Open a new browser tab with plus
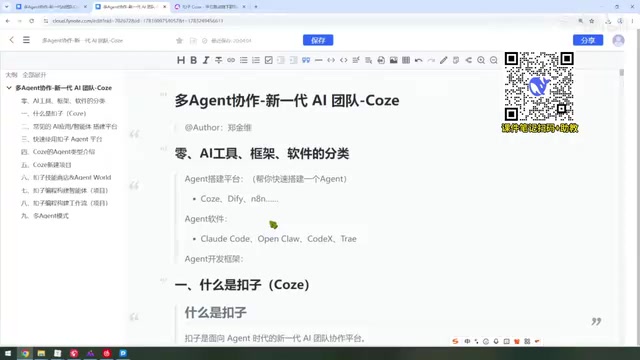 [x=256, y=7]
